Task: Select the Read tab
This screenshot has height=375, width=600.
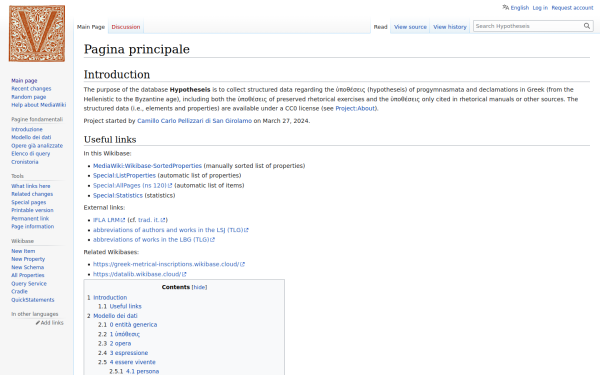Action: pyautogui.click(x=380, y=27)
